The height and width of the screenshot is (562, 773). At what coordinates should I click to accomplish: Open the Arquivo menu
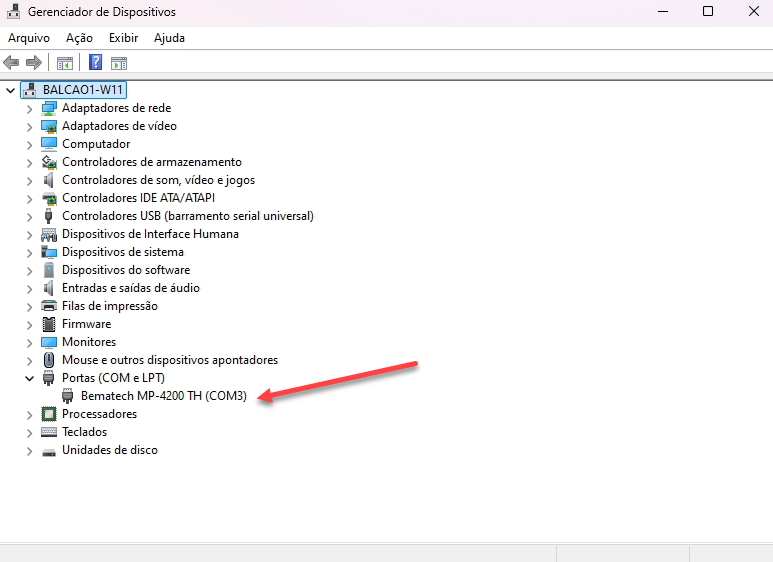click(x=29, y=38)
